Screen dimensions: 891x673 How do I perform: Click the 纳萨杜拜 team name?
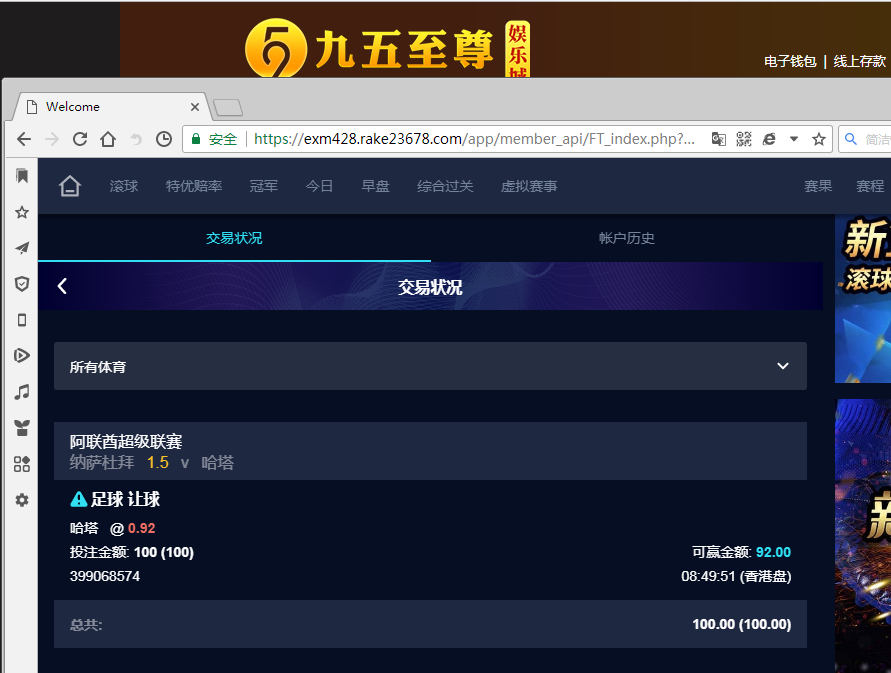(x=102, y=463)
